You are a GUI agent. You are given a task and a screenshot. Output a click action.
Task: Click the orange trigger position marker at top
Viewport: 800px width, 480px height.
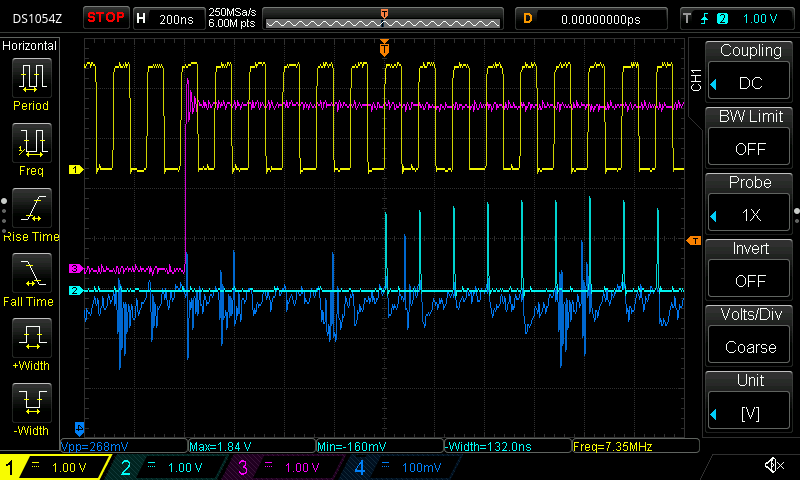(x=384, y=47)
